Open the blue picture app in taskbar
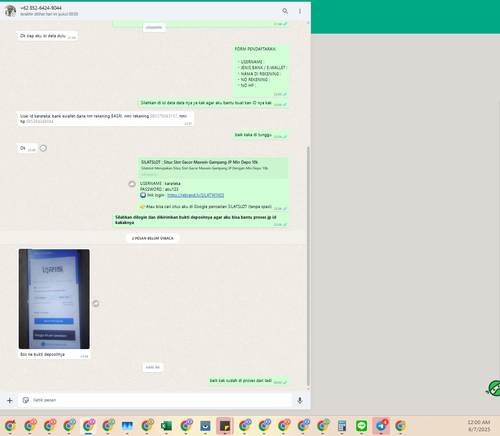The image size is (500, 436). coord(127,426)
